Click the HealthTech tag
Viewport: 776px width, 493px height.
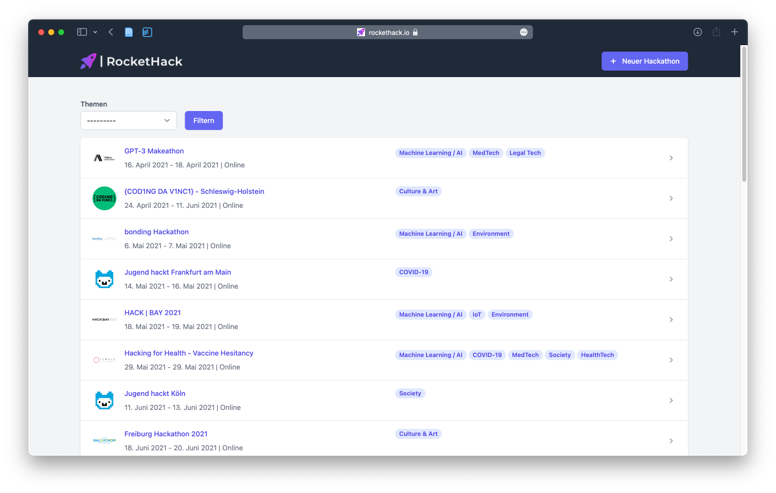pyautogui.click(x=597, y=355)
